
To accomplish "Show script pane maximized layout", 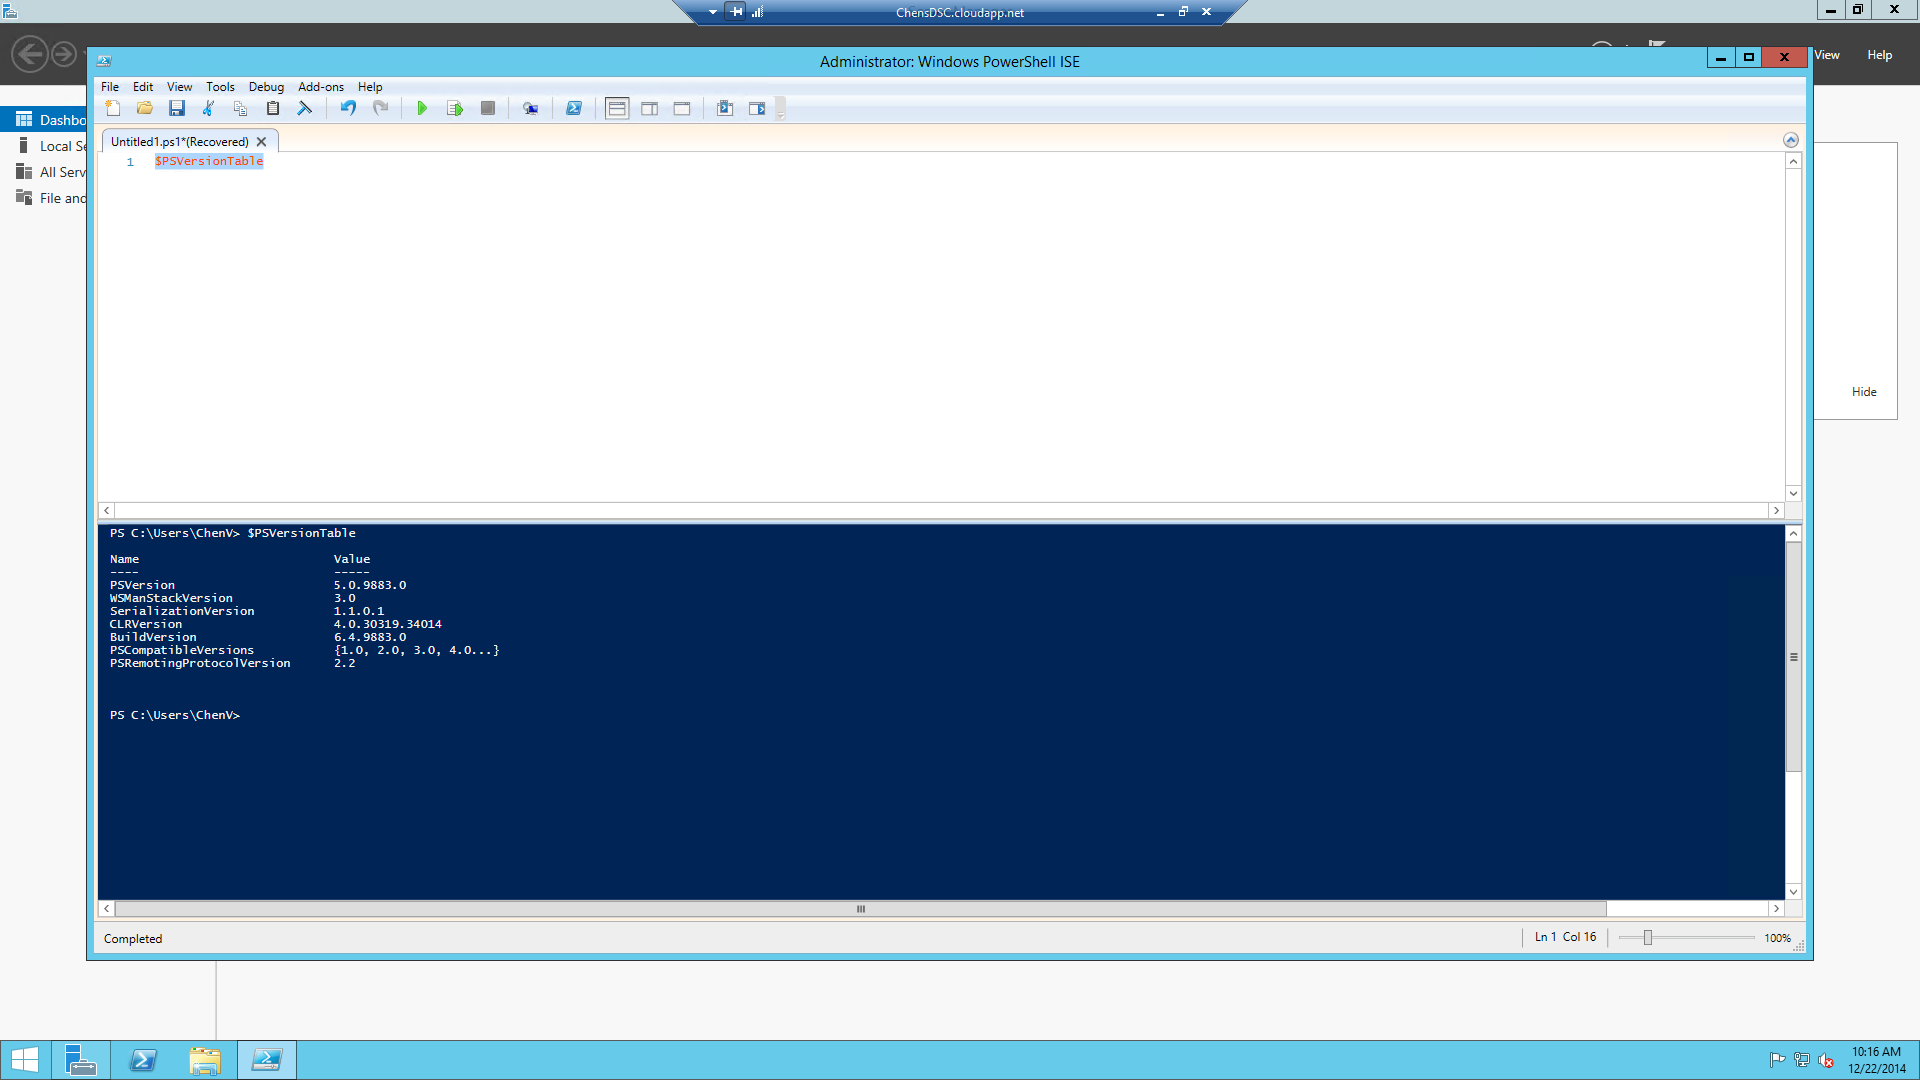I will click(x=682, y=108).
